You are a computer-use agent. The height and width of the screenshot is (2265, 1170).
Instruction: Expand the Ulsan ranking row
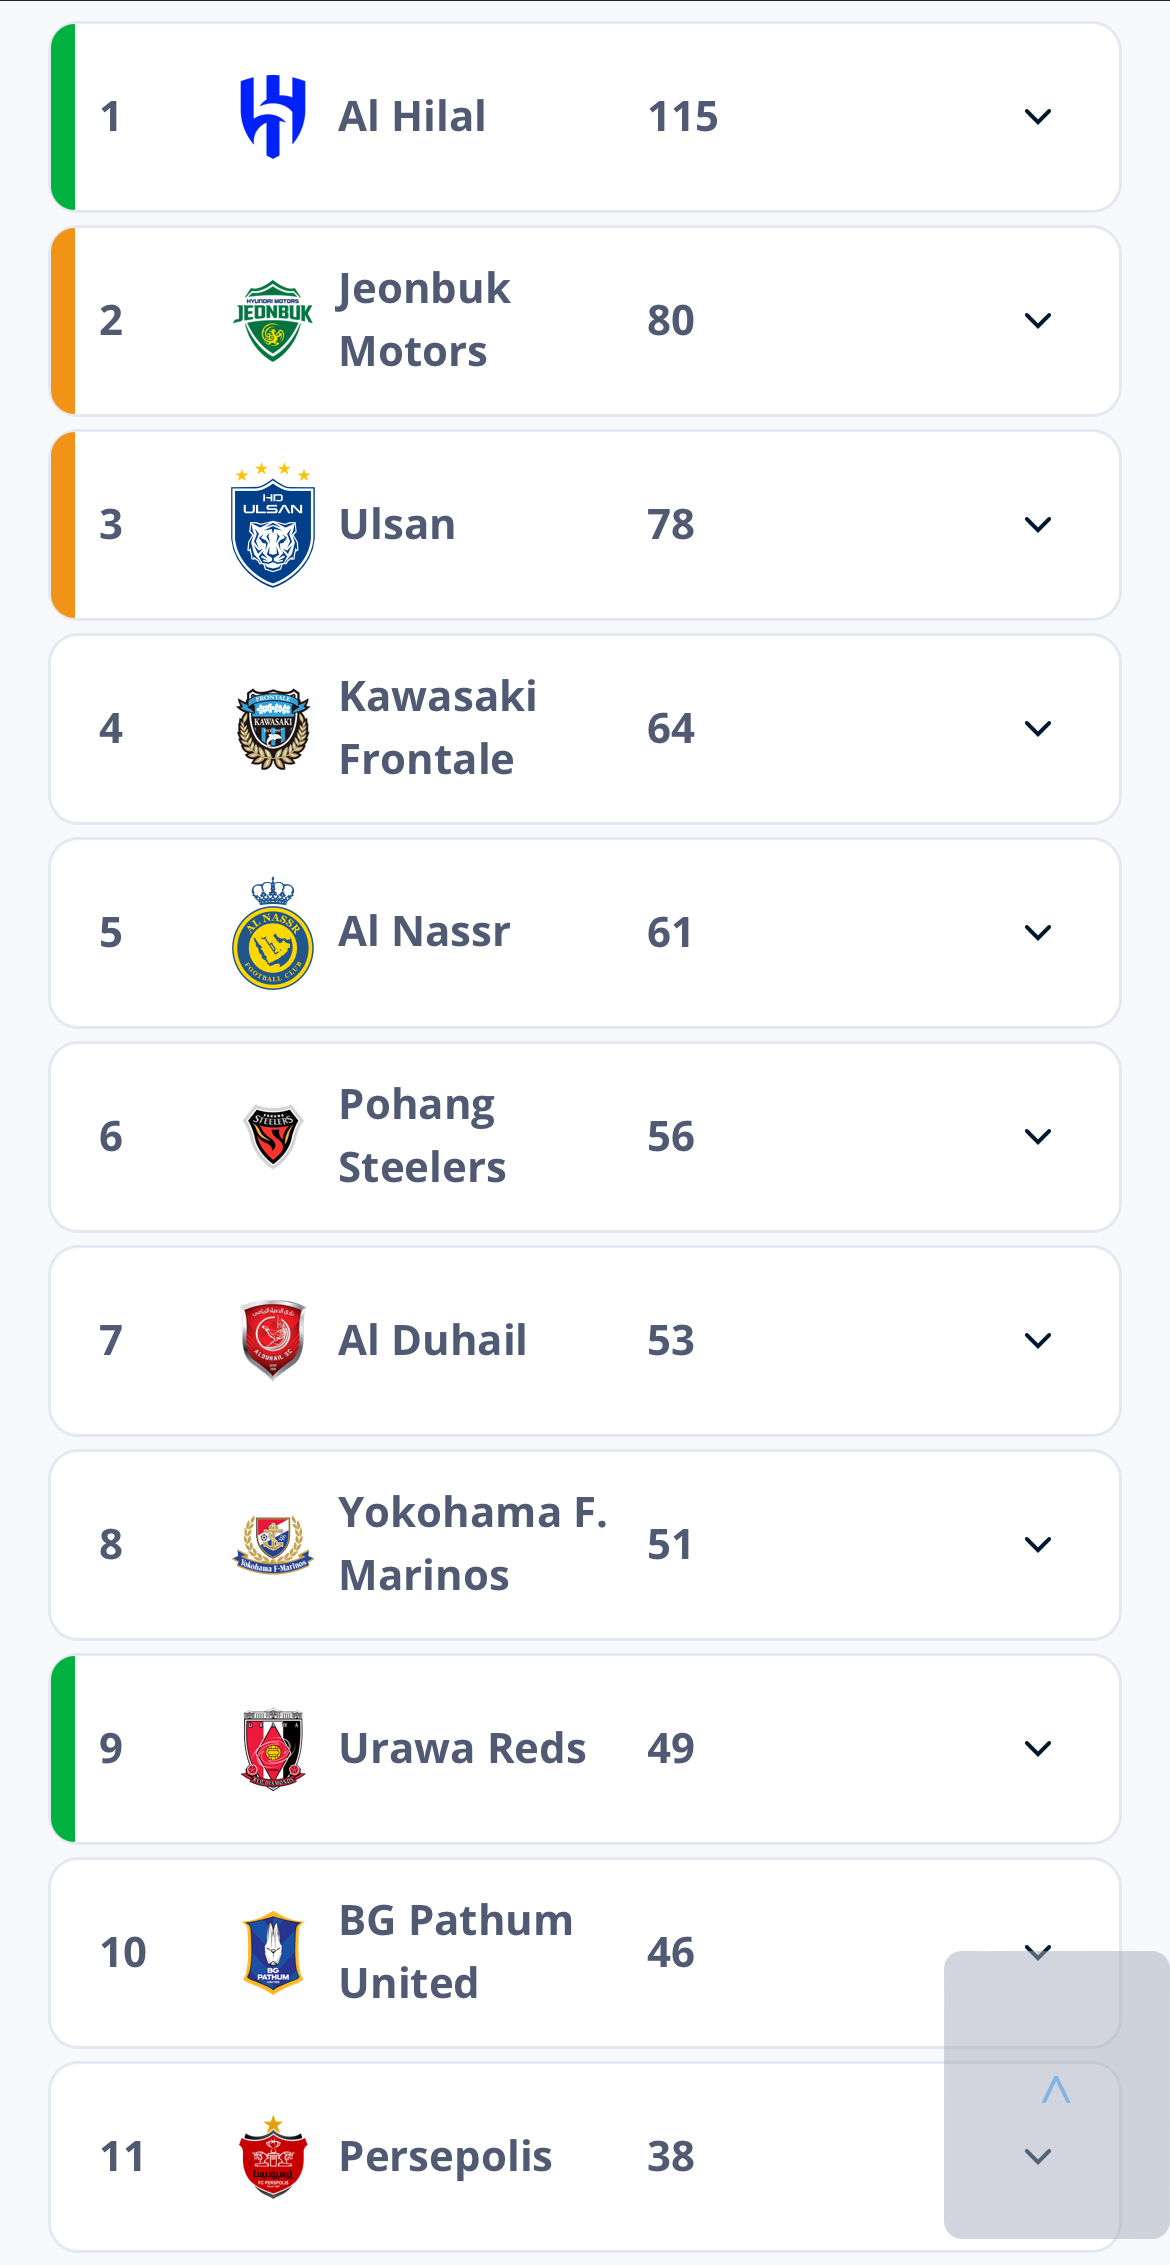click(x=1038, y=525)
